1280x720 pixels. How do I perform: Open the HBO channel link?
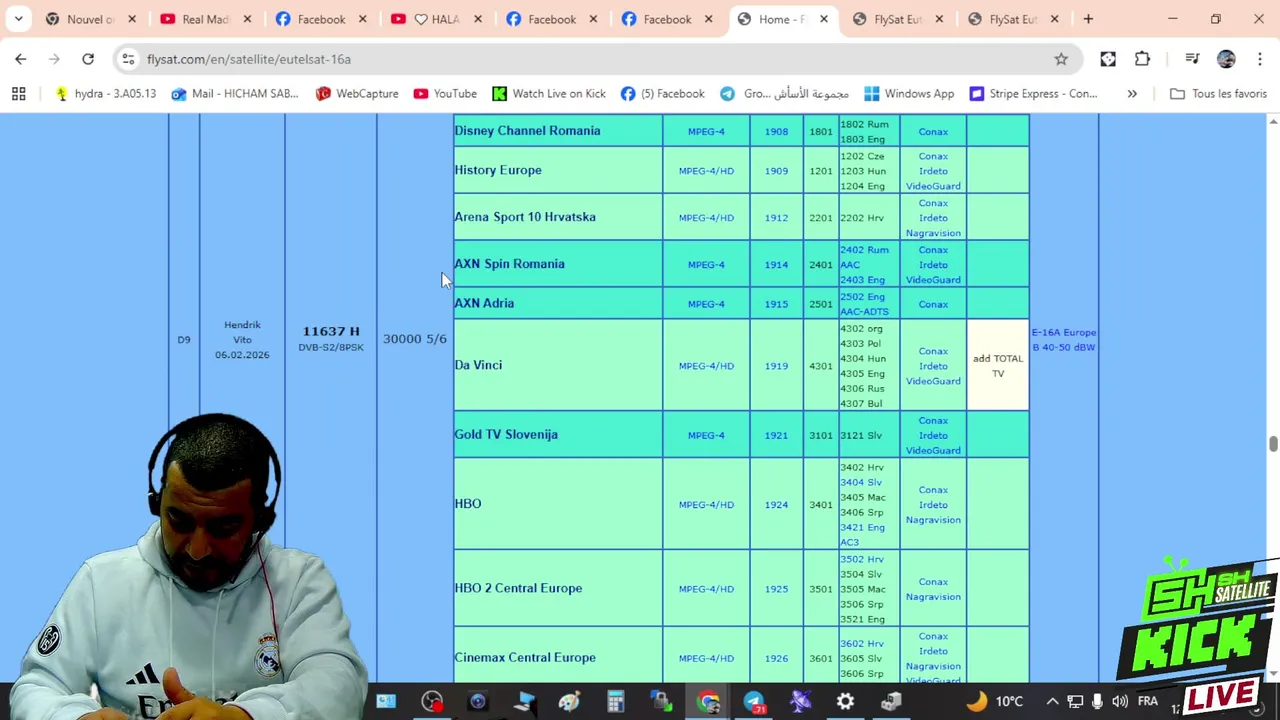(468, 504)
